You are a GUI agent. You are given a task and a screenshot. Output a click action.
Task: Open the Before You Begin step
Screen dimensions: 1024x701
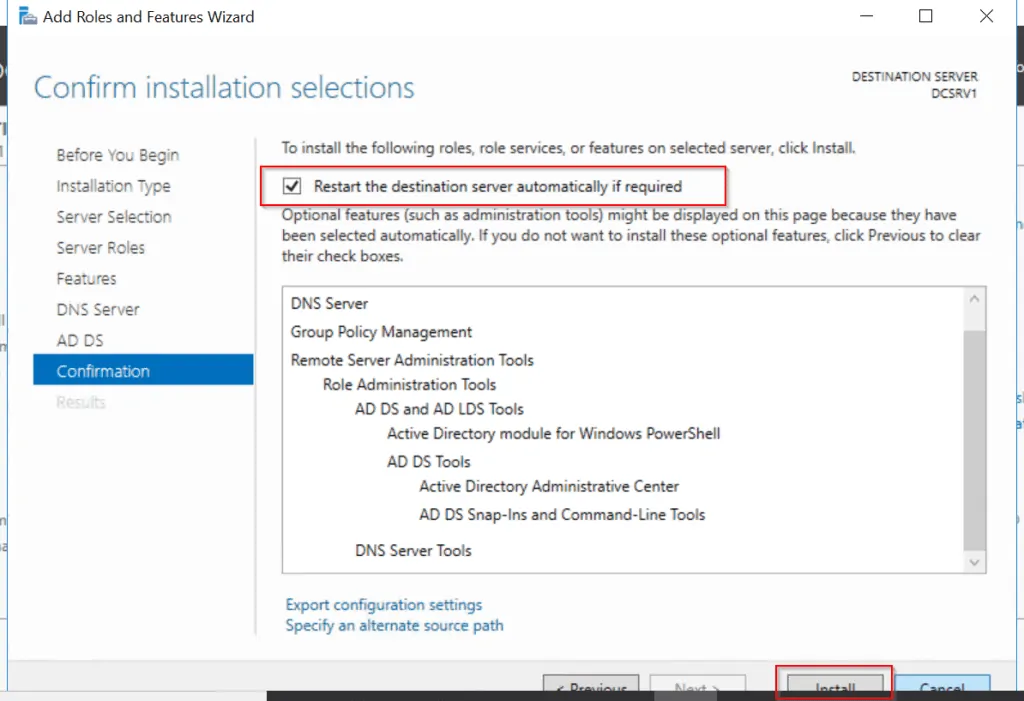(118, 155)
